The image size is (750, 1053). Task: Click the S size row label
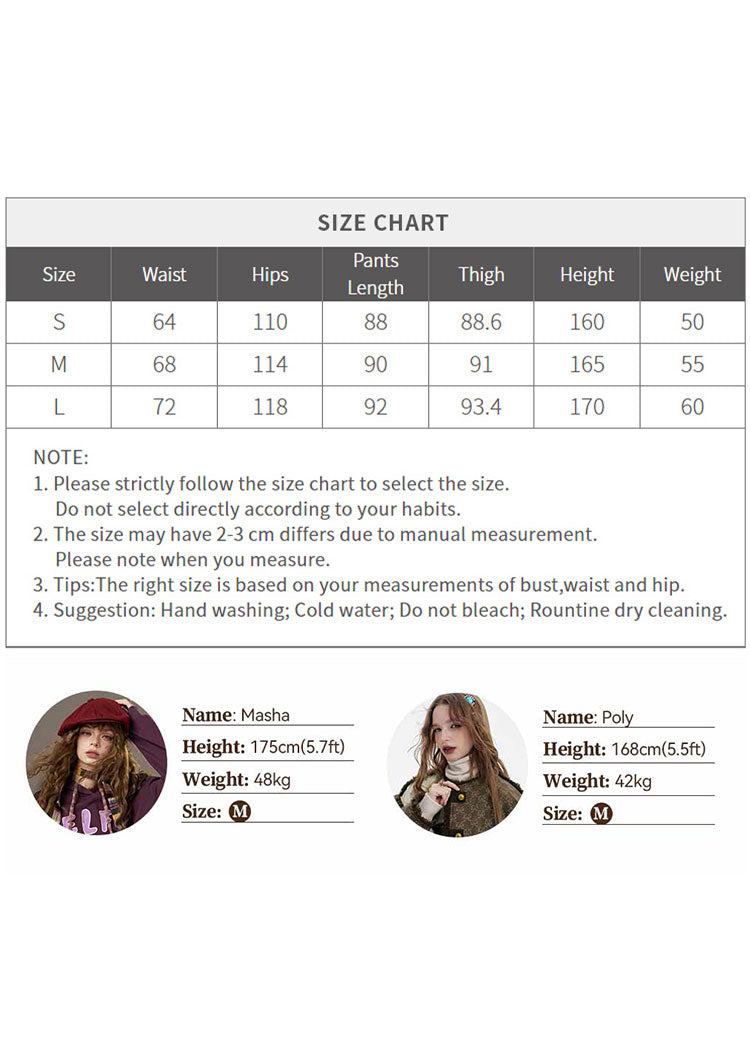coord(59,322)
